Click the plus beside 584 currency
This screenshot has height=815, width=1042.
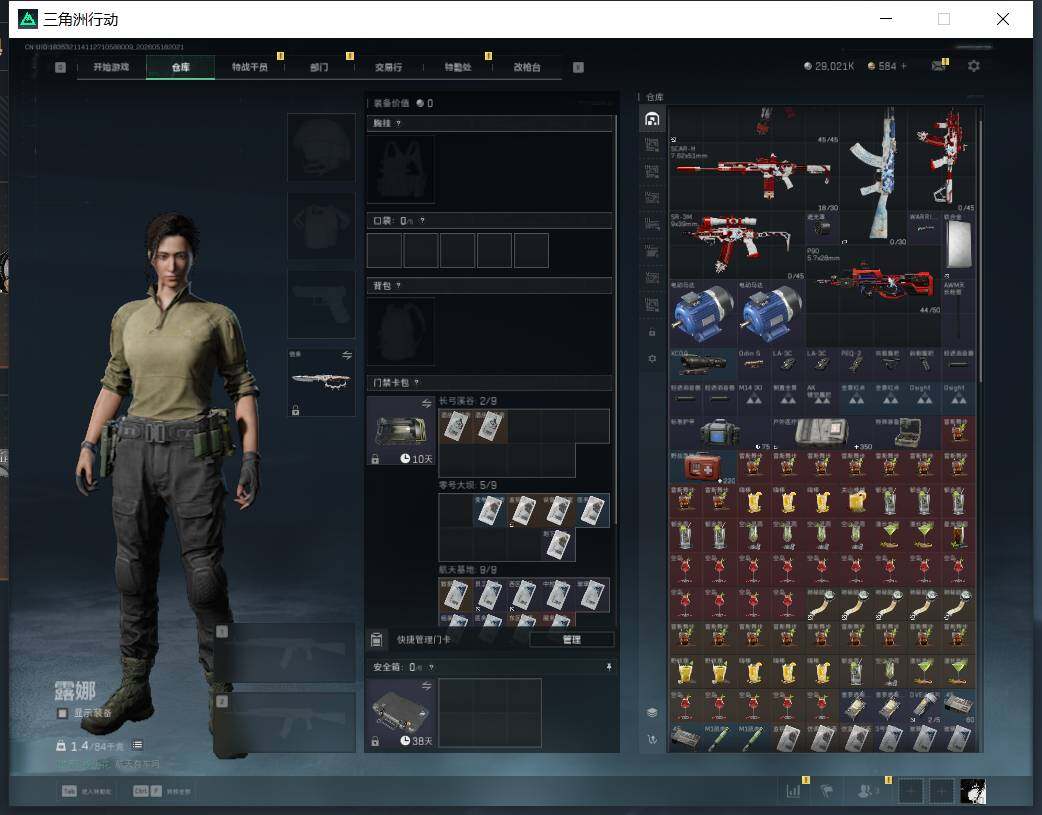tap(904, 66)
